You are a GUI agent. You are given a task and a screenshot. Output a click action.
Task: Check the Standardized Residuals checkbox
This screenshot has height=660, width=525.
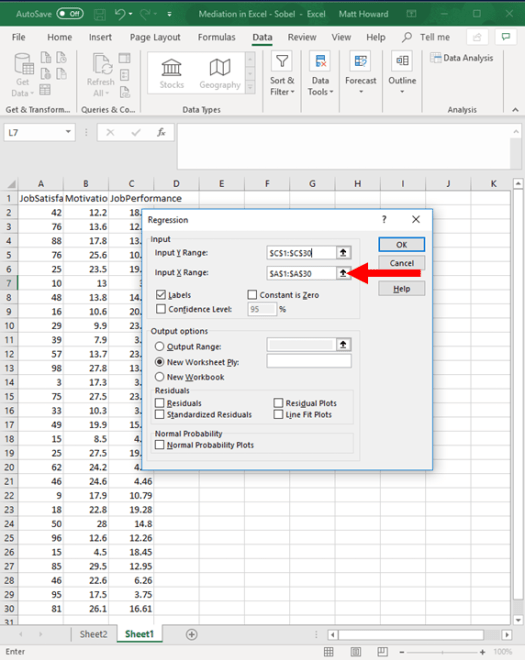tap(160, 415)
